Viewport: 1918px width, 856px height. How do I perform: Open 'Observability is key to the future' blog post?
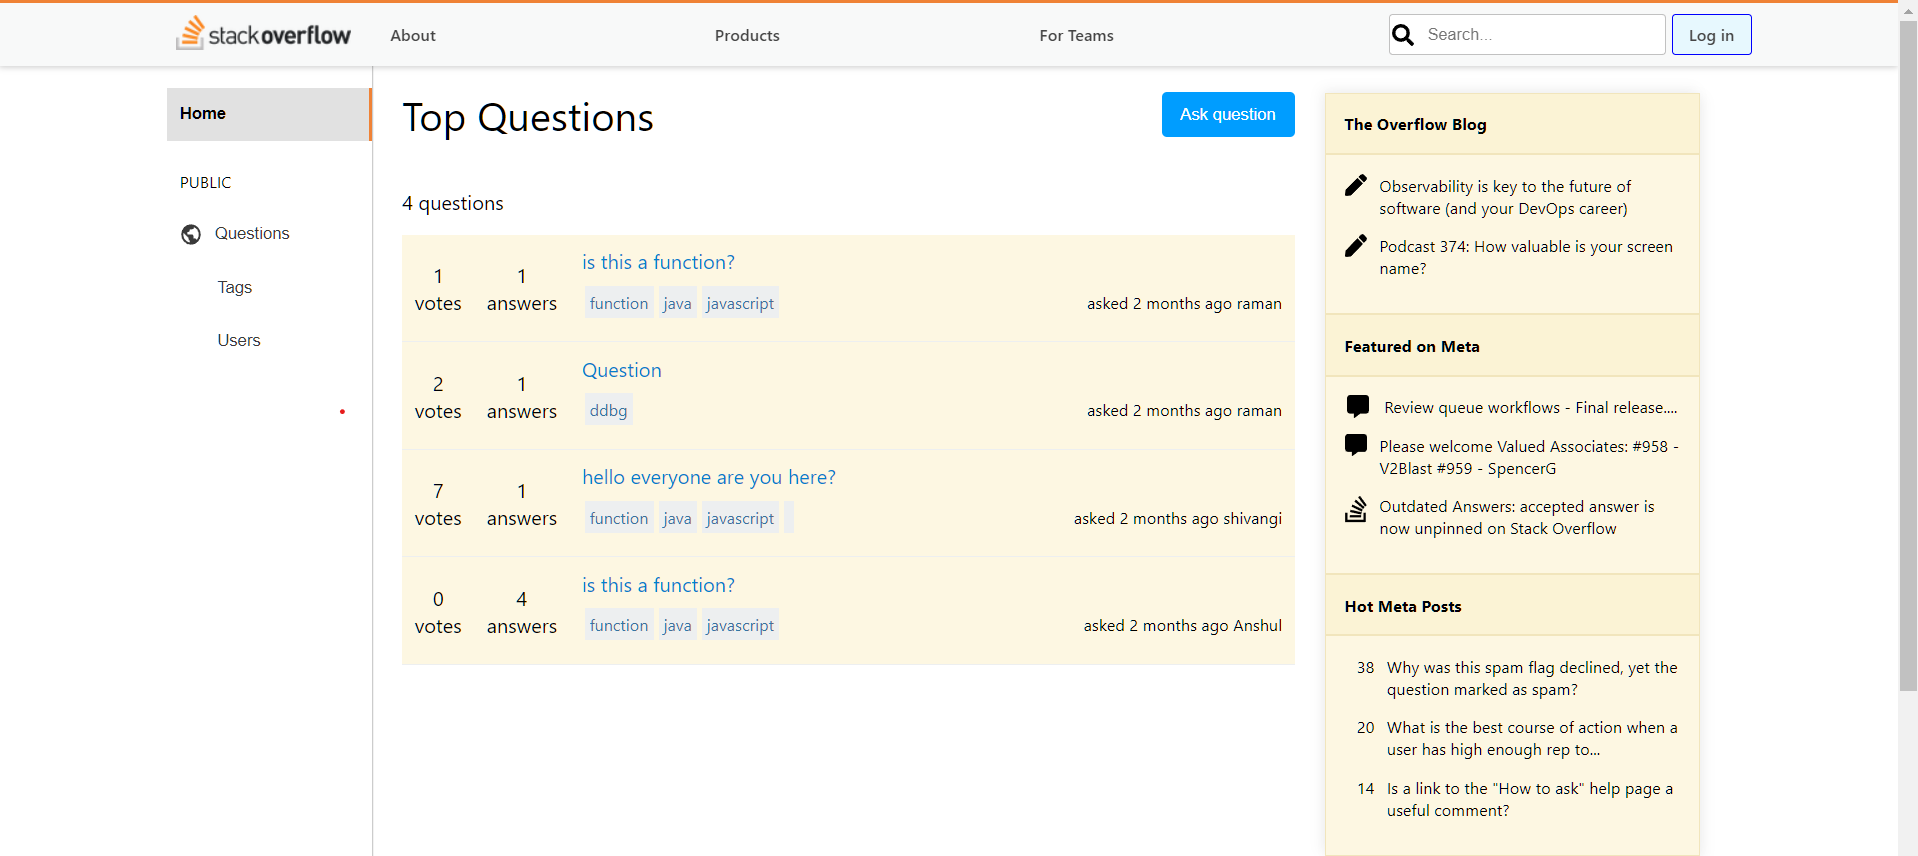(x=1505, y=197)
